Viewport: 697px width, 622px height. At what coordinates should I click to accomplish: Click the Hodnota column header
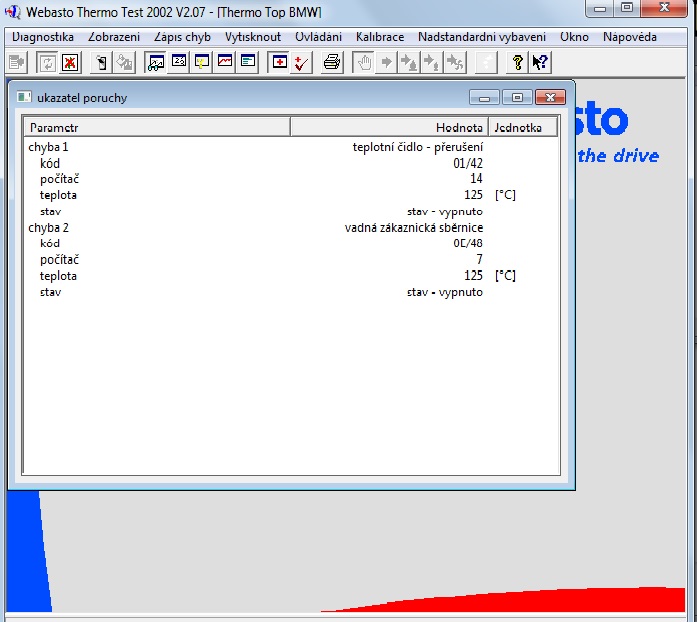tap(389, 127)
